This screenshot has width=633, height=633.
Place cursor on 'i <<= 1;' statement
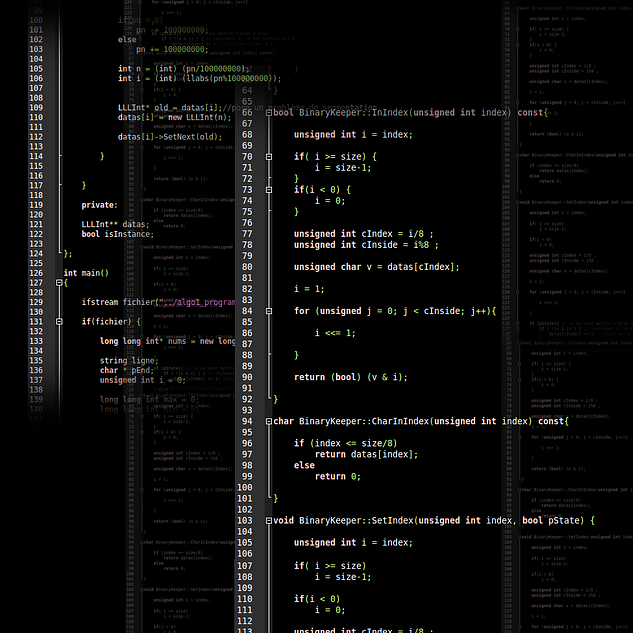click(x=335, y=333)
